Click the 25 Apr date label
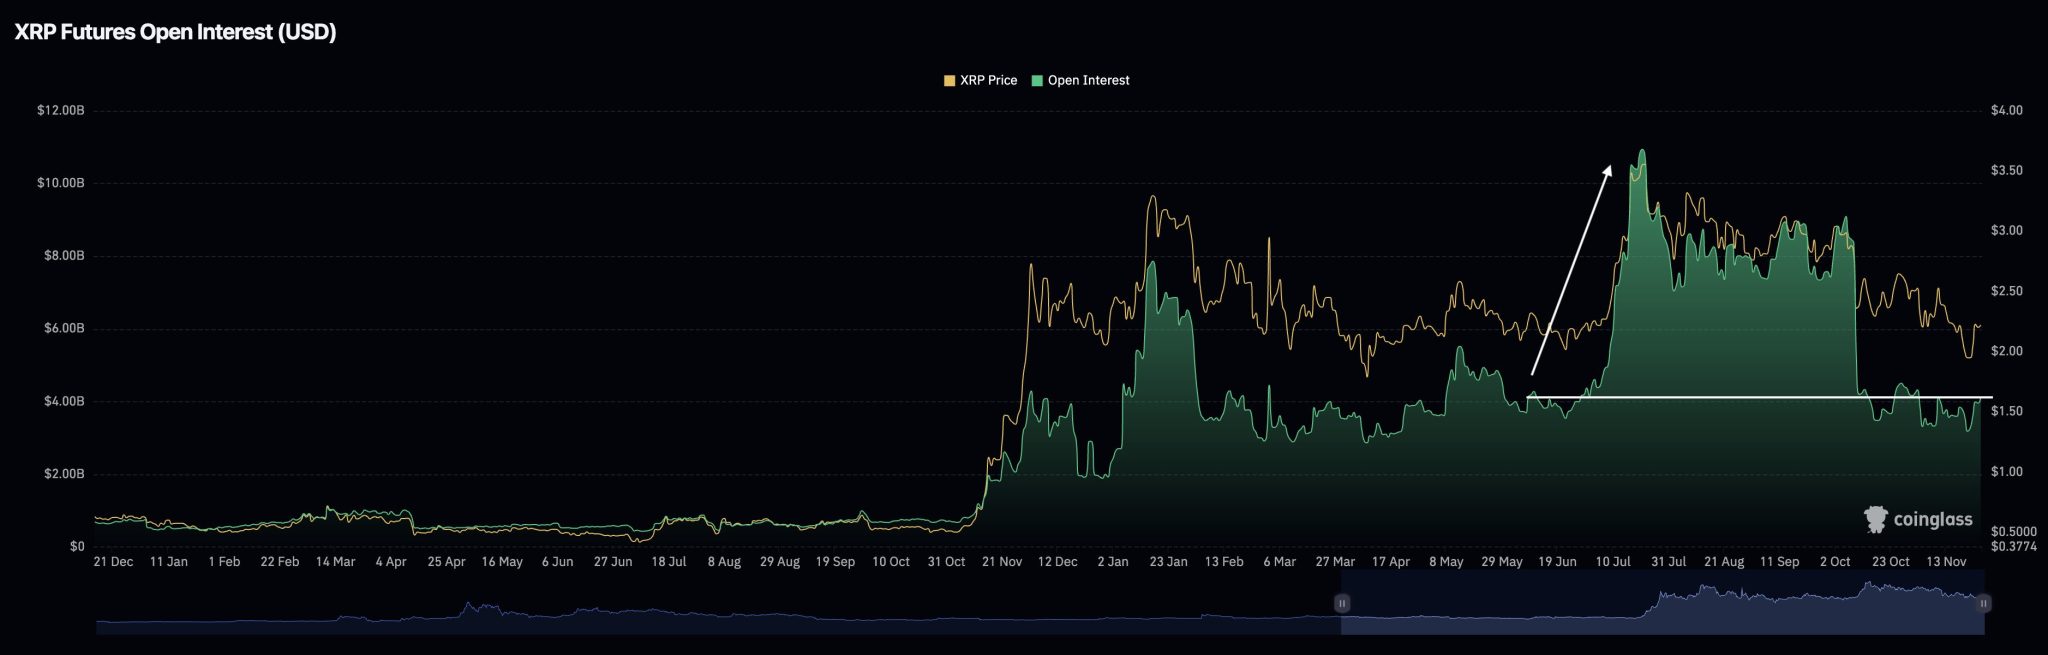The image size is (2048, 655). click(447, 562)
